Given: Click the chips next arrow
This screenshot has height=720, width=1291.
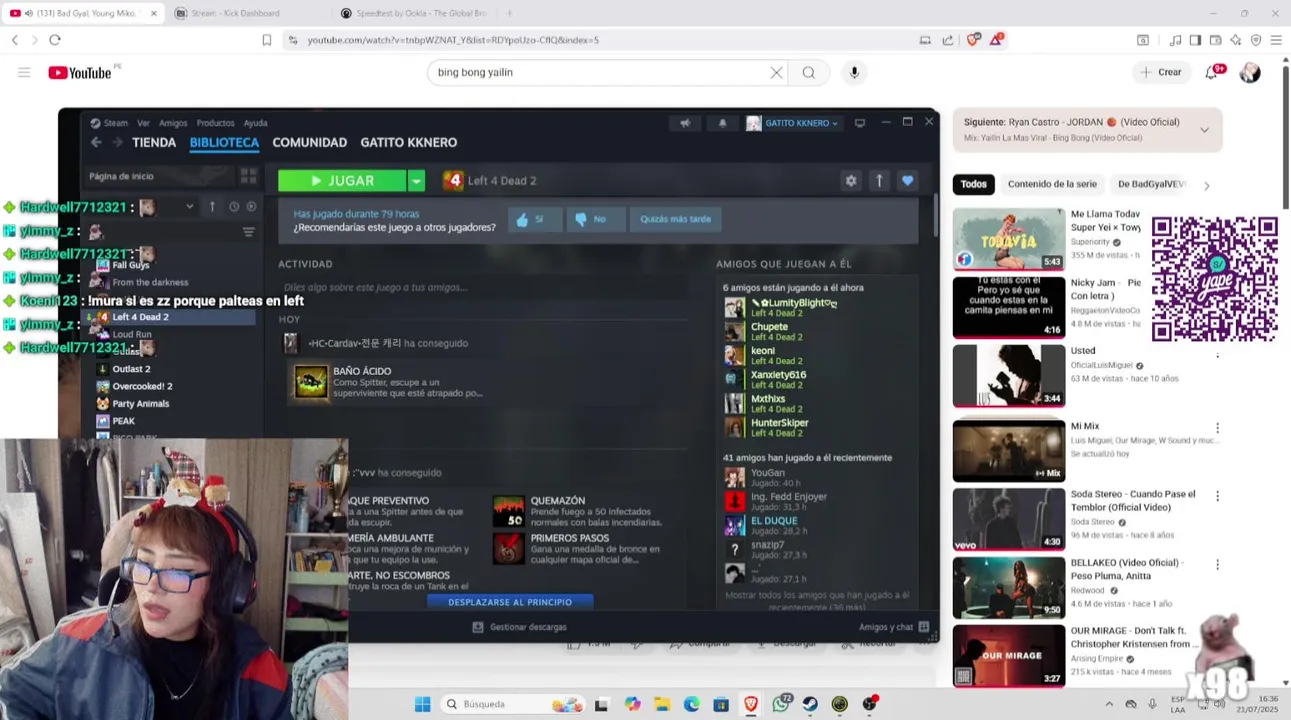Looking at the screenshot, I should click(1206, 185).
